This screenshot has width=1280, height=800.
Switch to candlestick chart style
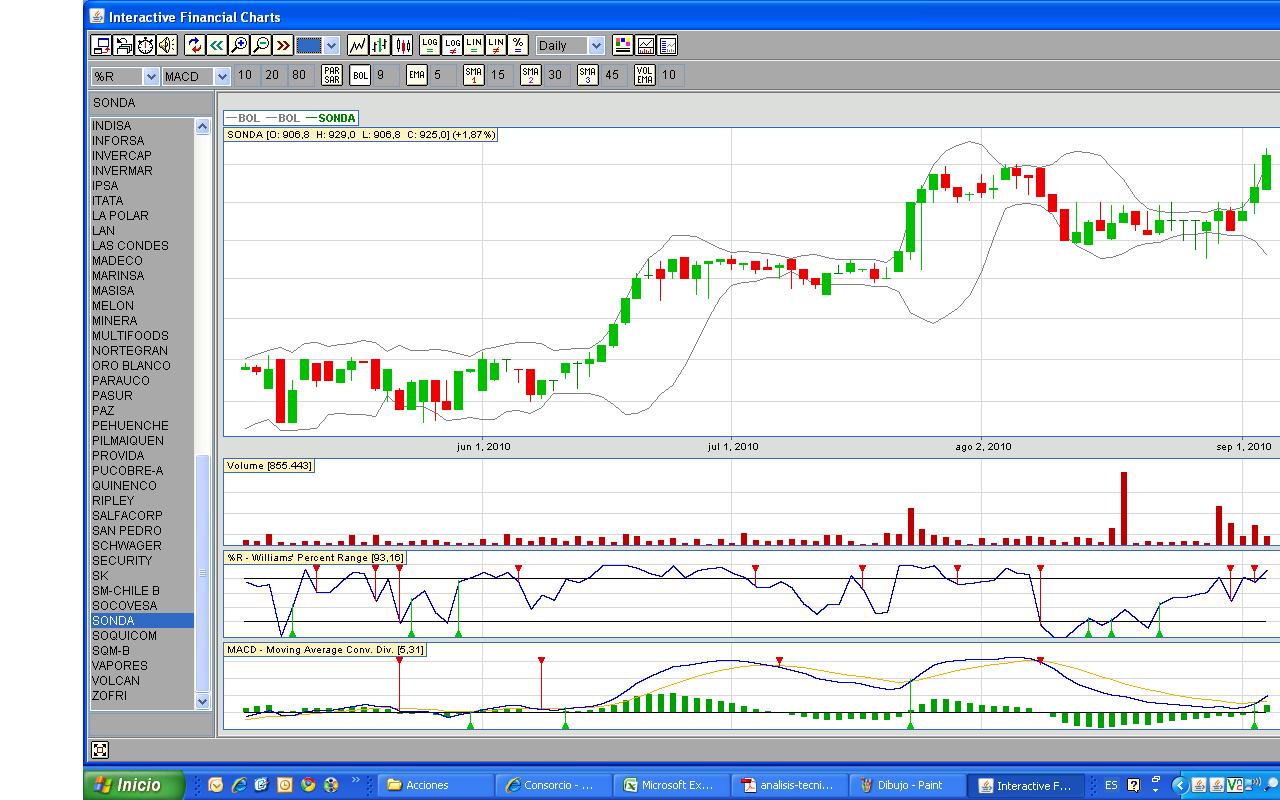point(403,45)
